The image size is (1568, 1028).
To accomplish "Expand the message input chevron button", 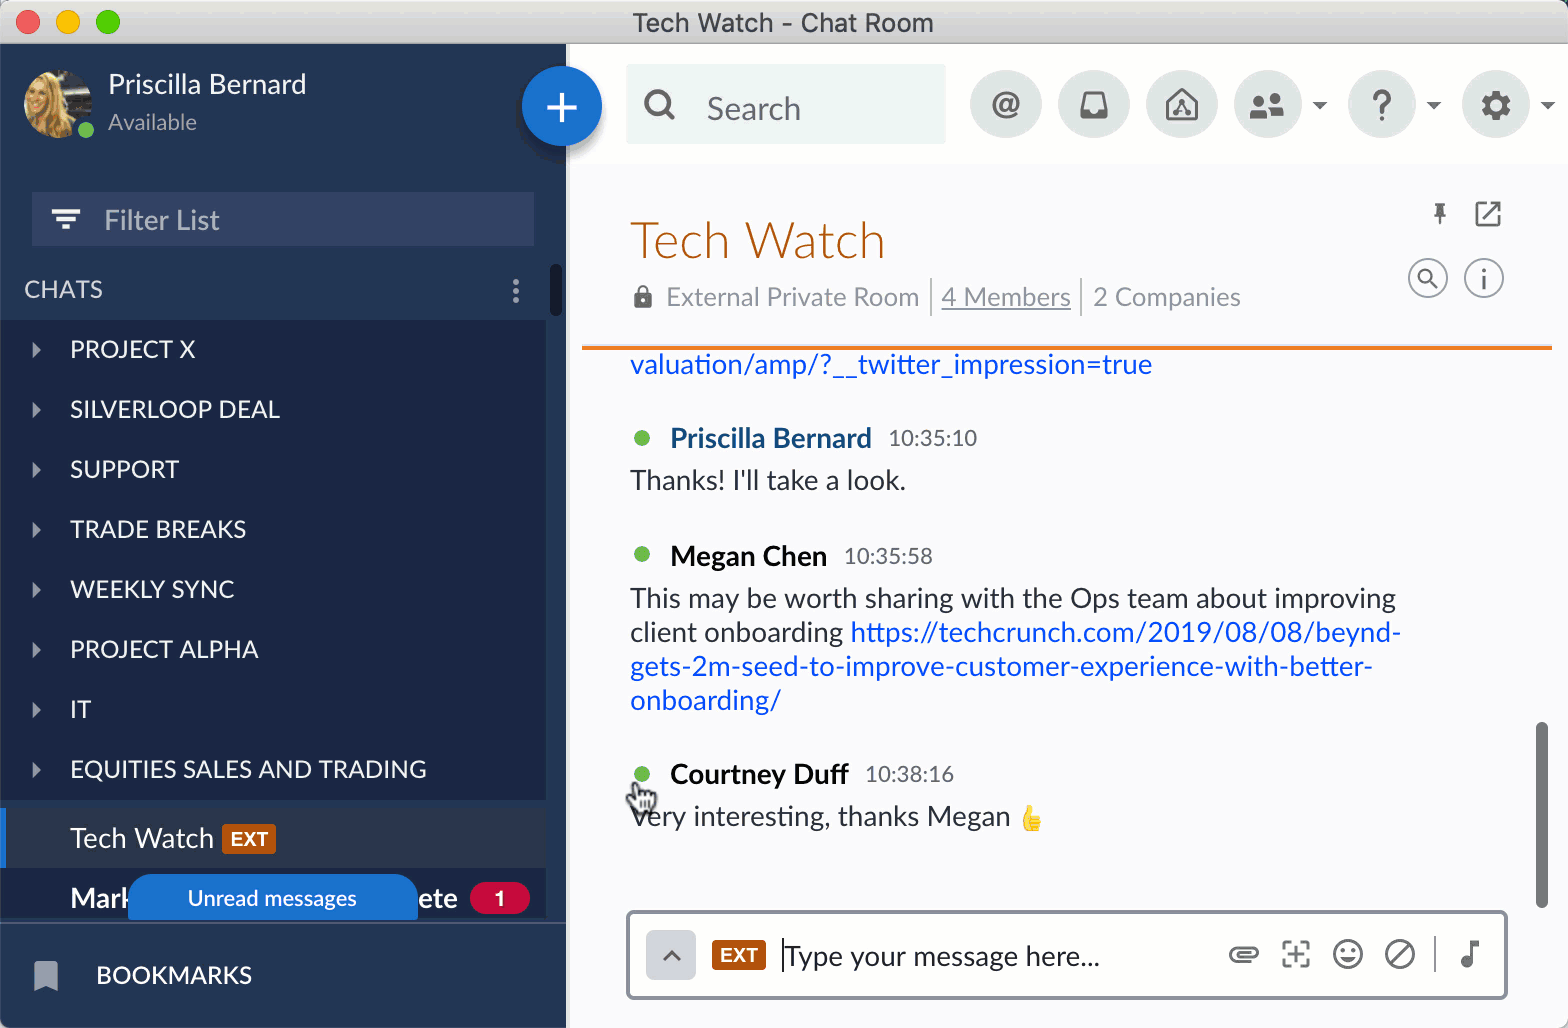I will tap(671, 955).
